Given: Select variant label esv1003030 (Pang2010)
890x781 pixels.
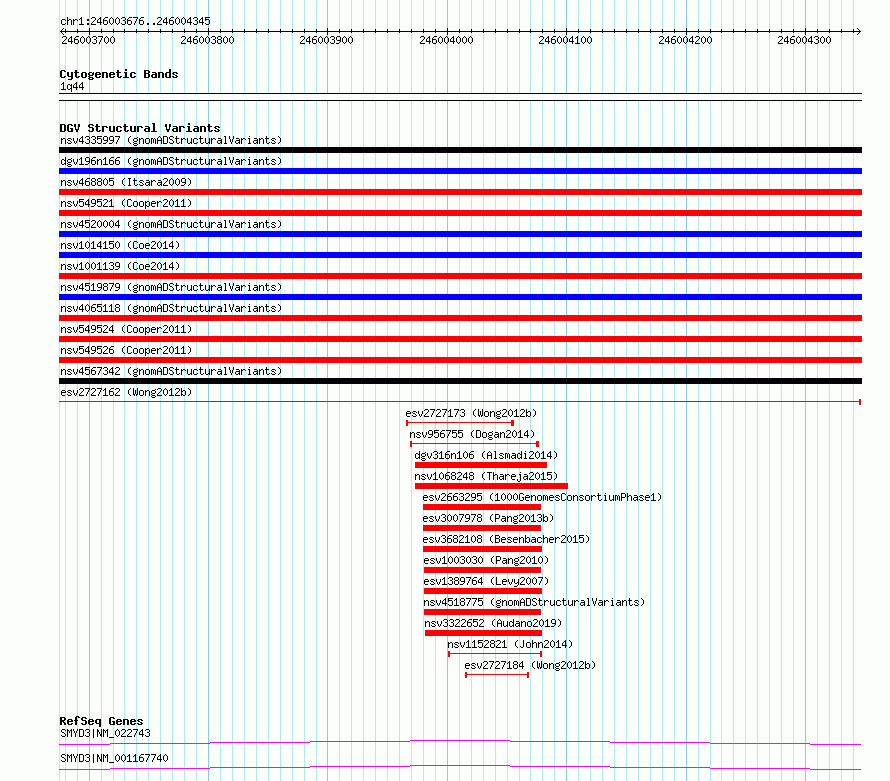Looking at the screenshot, I should (486, 560).
